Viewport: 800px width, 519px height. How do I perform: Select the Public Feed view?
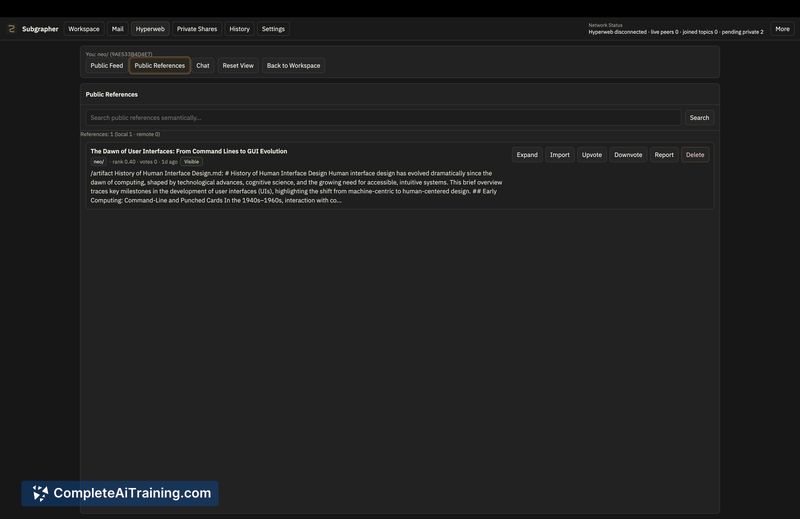pyautogui.click(x=107, y=65)
